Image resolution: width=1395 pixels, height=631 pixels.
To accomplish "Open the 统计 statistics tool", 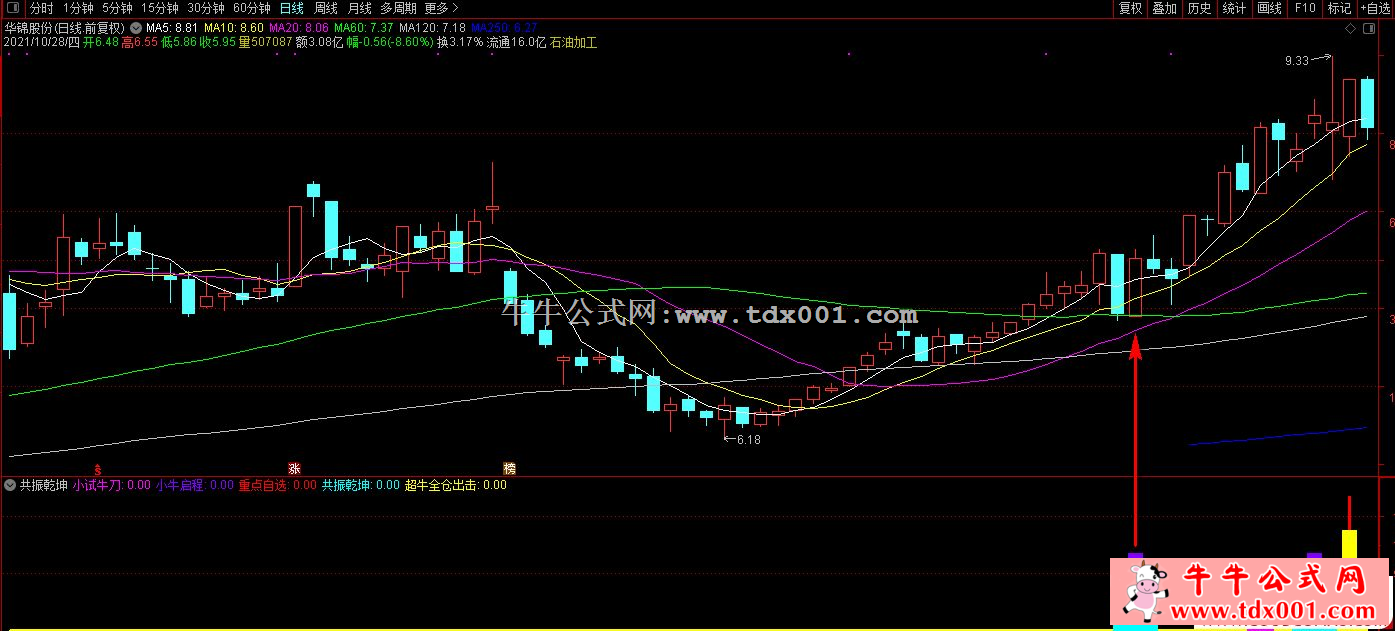I will coord(1234,8).
